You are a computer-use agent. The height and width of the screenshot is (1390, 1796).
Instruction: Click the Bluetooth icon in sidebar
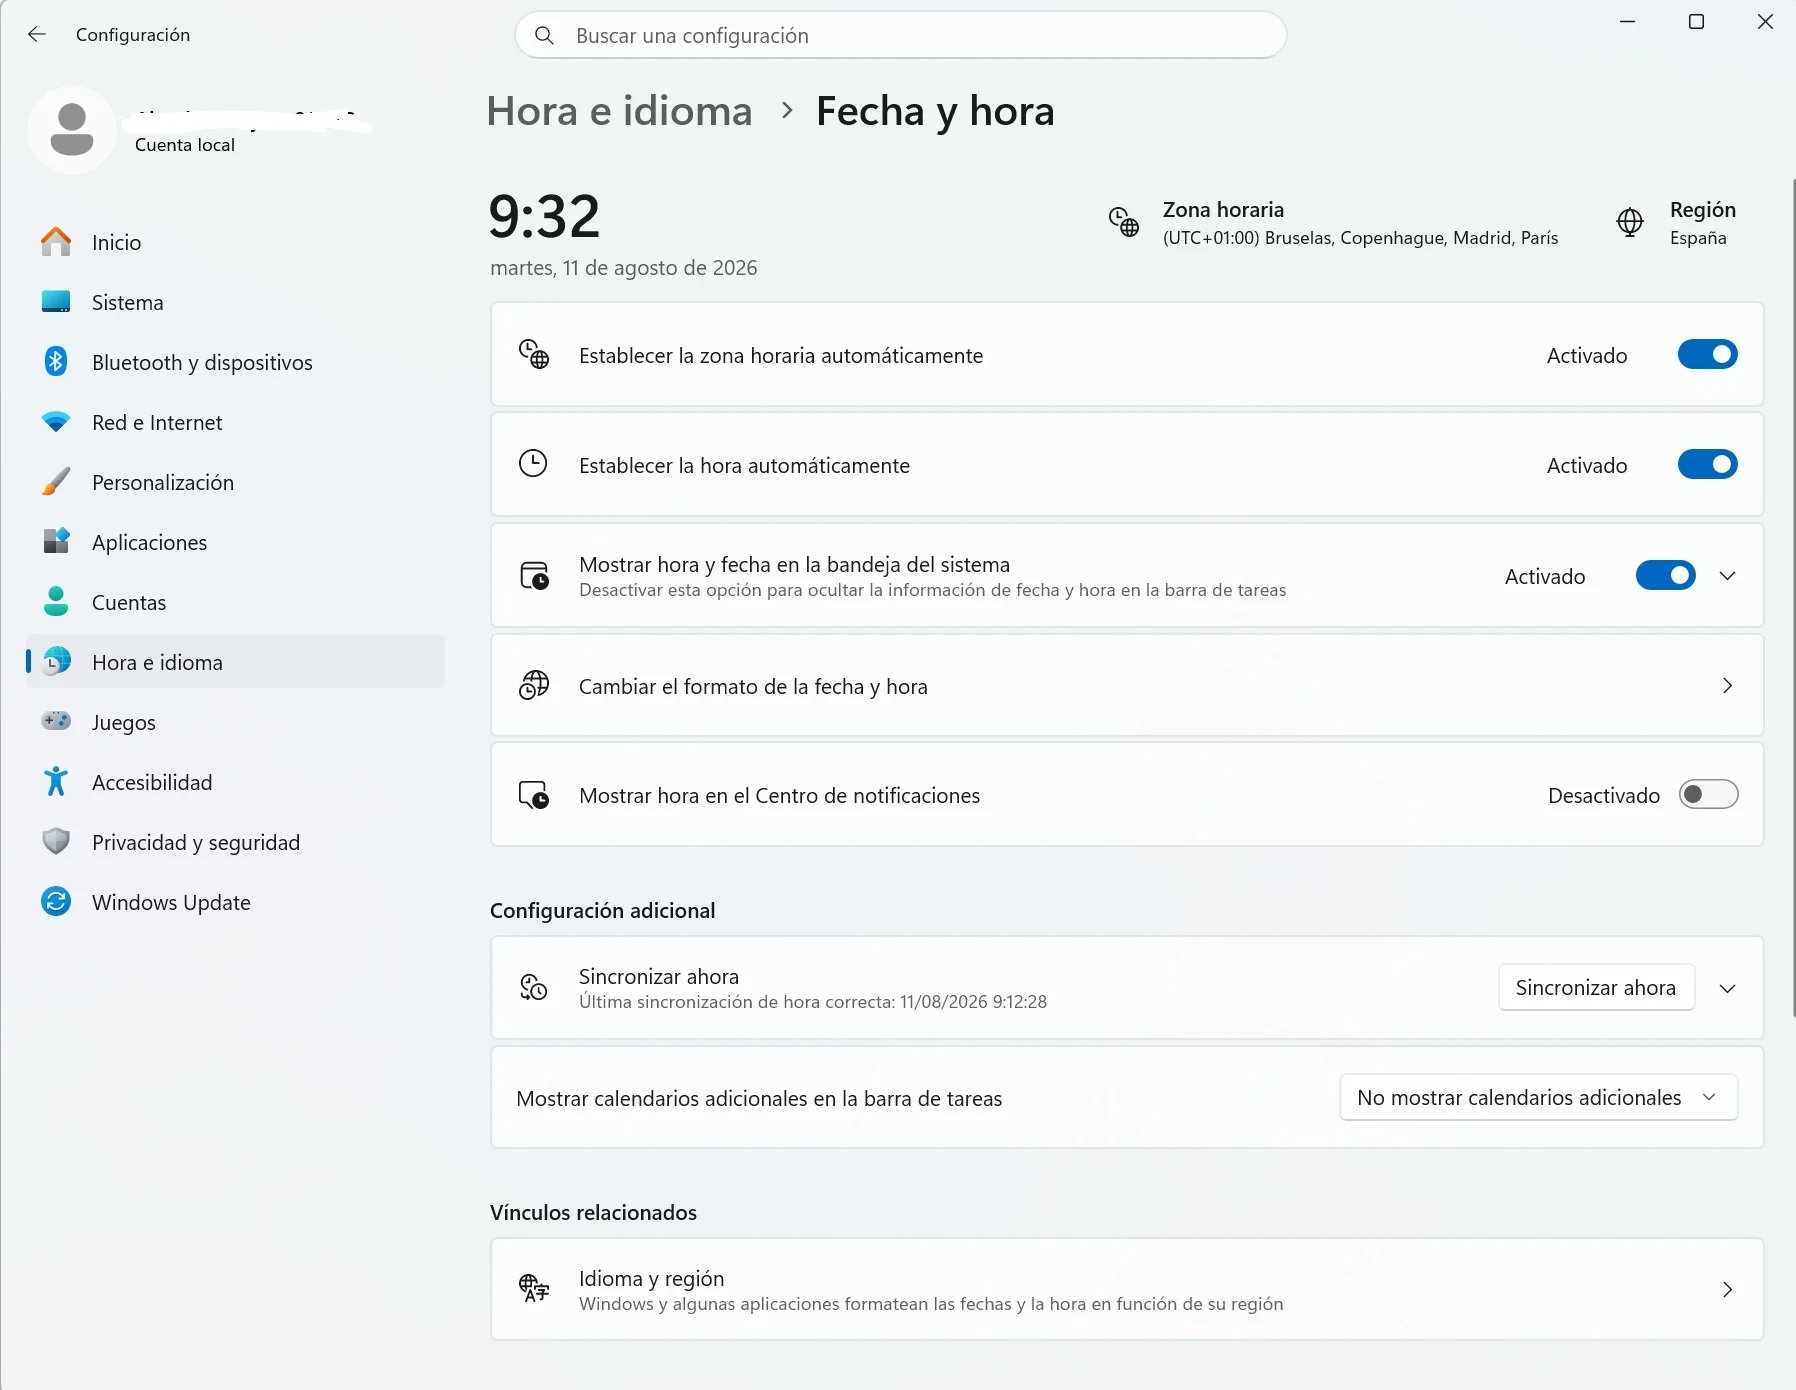pos(56,362)
